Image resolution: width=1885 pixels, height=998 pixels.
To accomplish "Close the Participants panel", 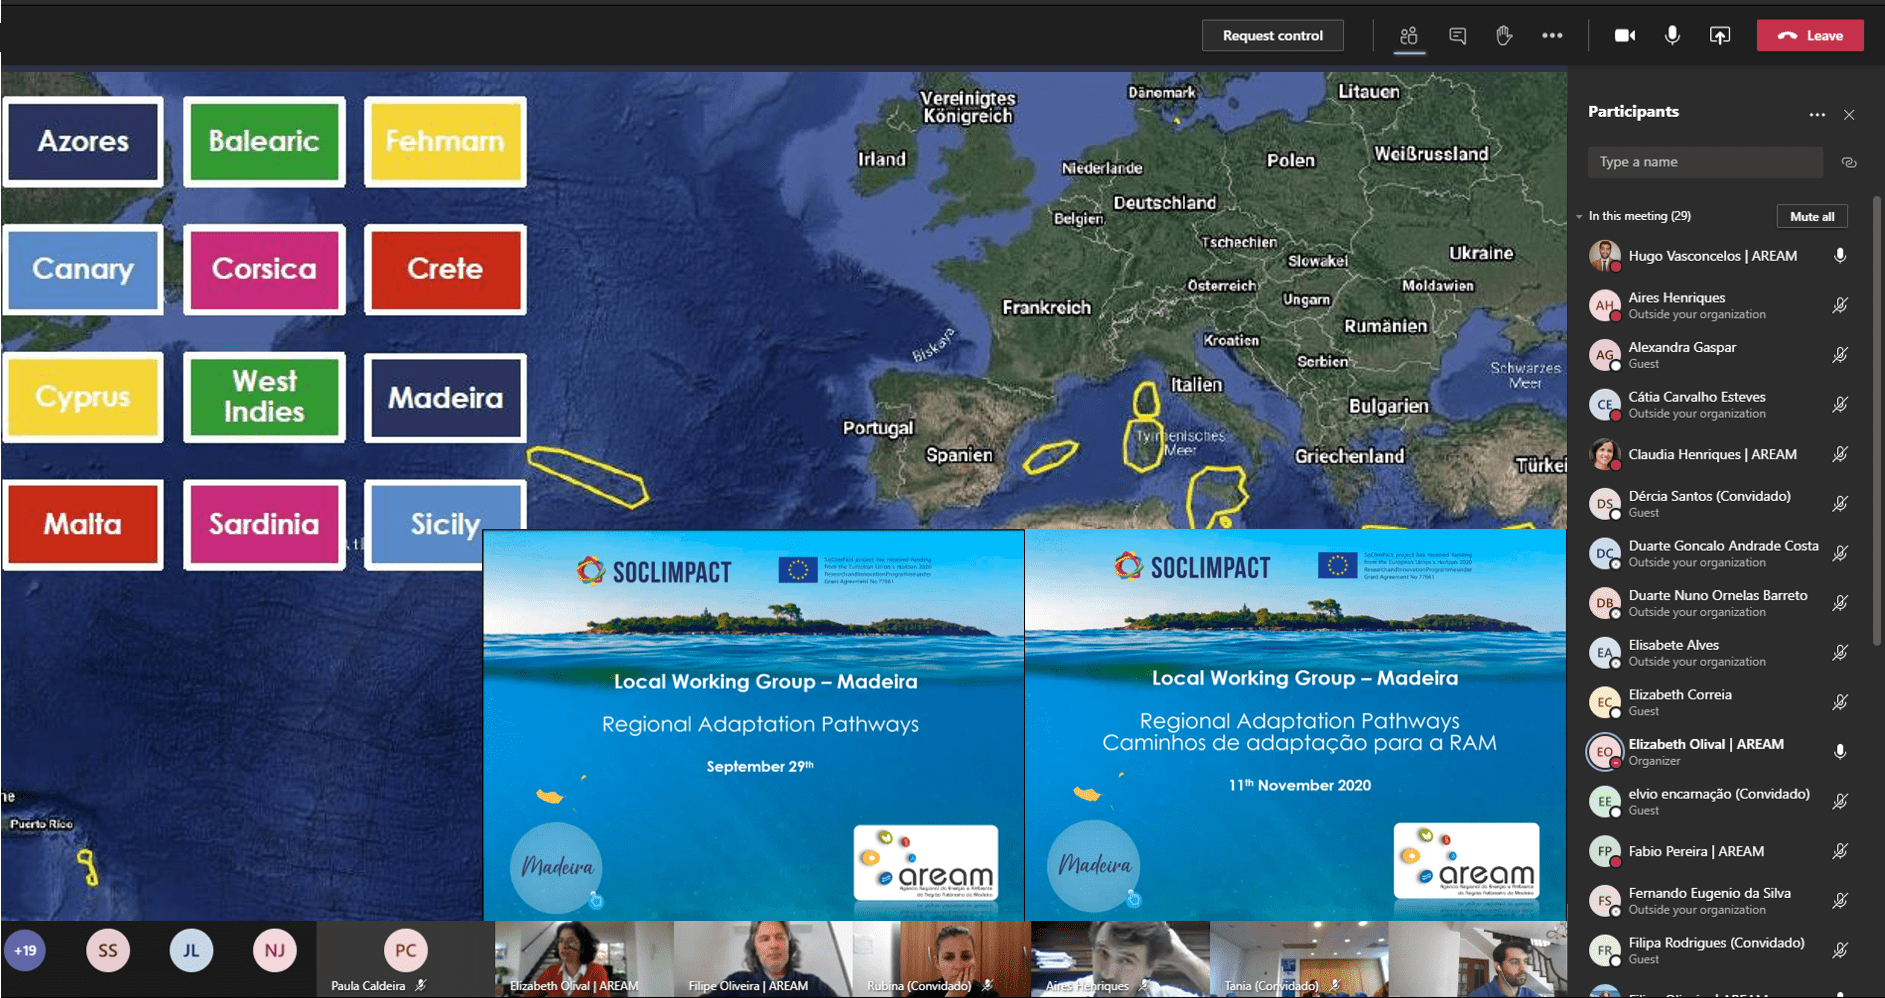I will 1849,115.
